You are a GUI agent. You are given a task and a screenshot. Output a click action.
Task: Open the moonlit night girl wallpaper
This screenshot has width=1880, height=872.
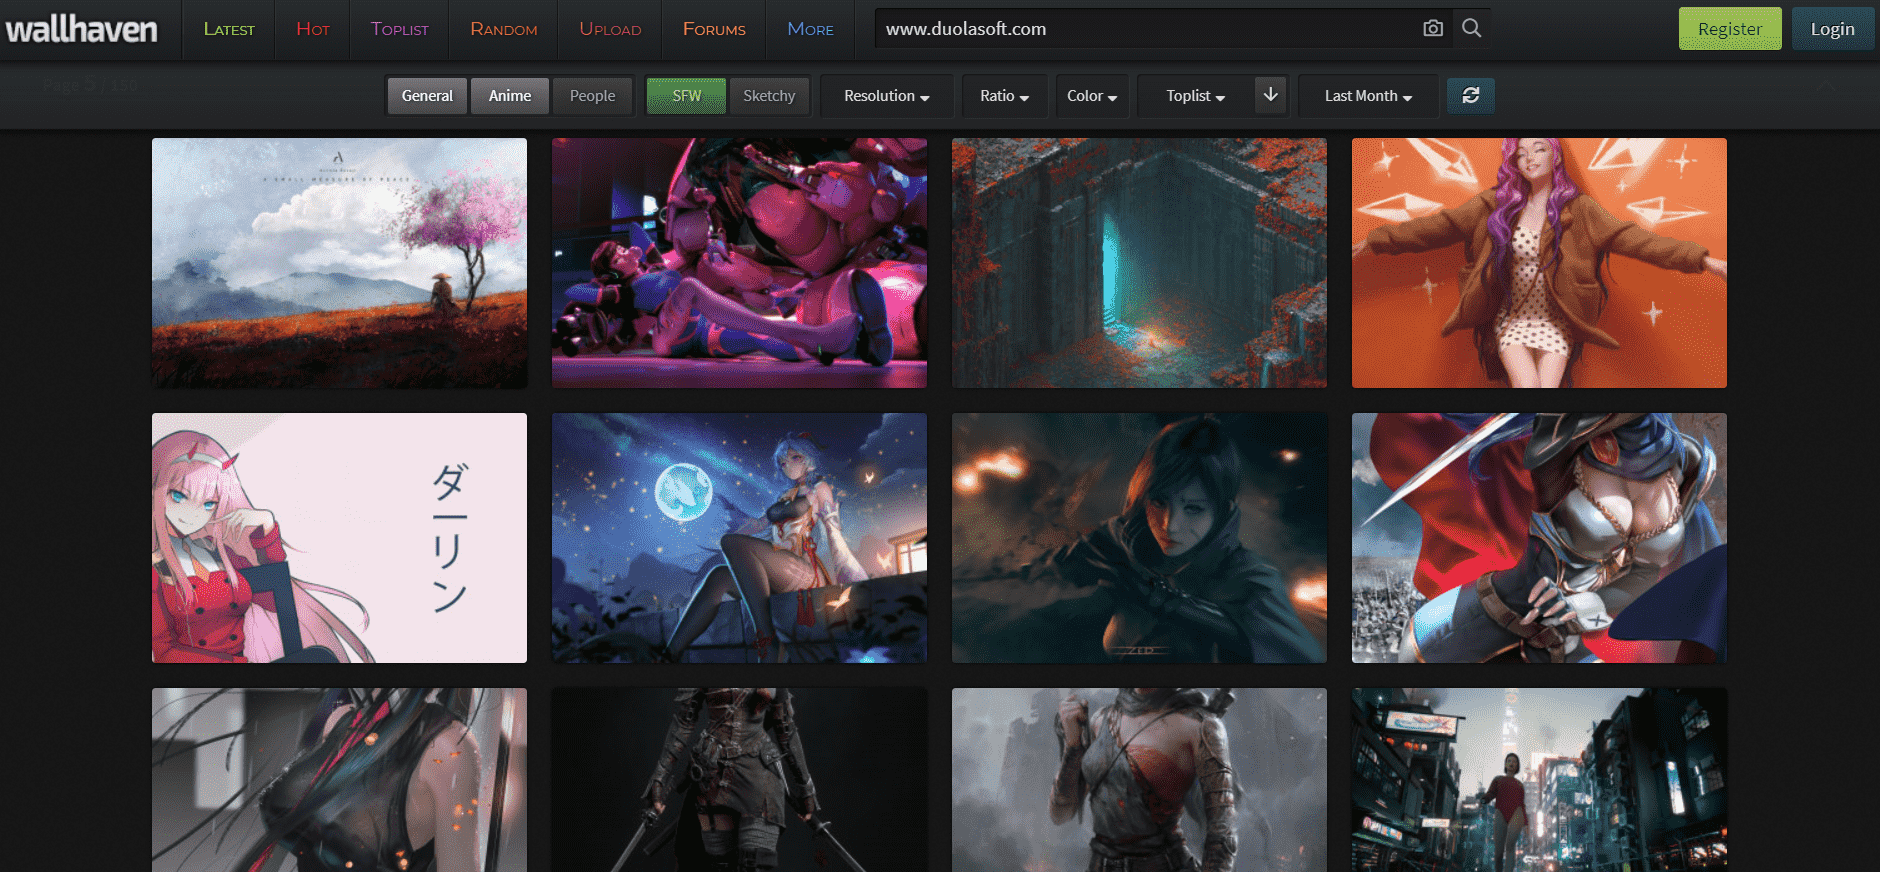pyautogui.click(x=739, y=538)
